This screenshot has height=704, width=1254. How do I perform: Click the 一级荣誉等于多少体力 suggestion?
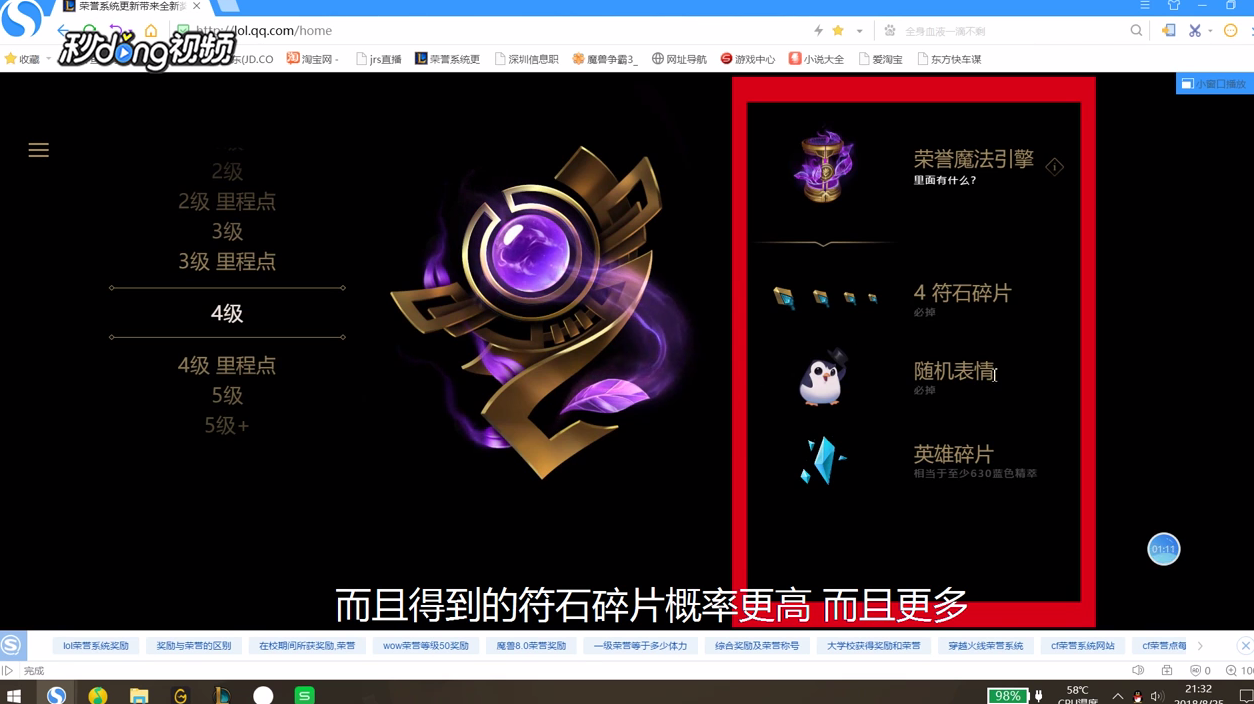(x=640, y=646)
